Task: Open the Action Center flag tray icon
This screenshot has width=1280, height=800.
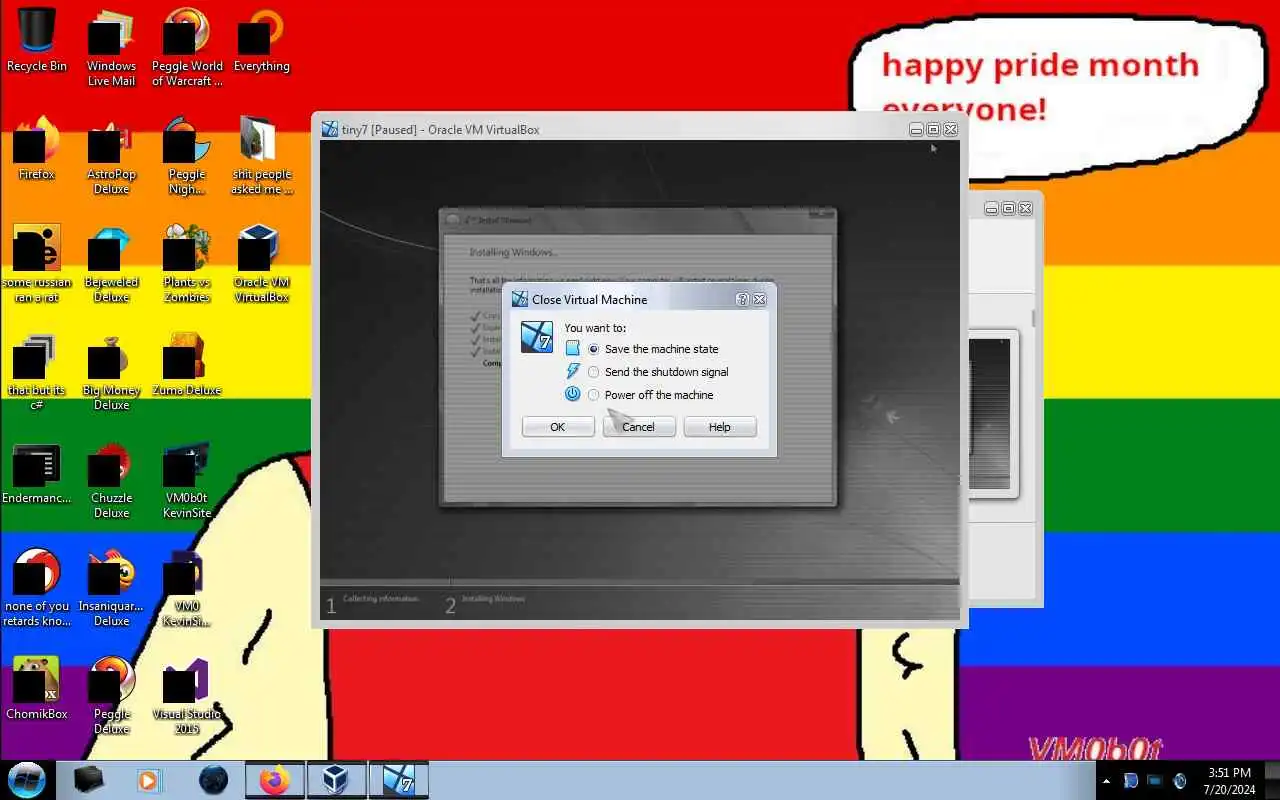Action: tap(1131, 780)
